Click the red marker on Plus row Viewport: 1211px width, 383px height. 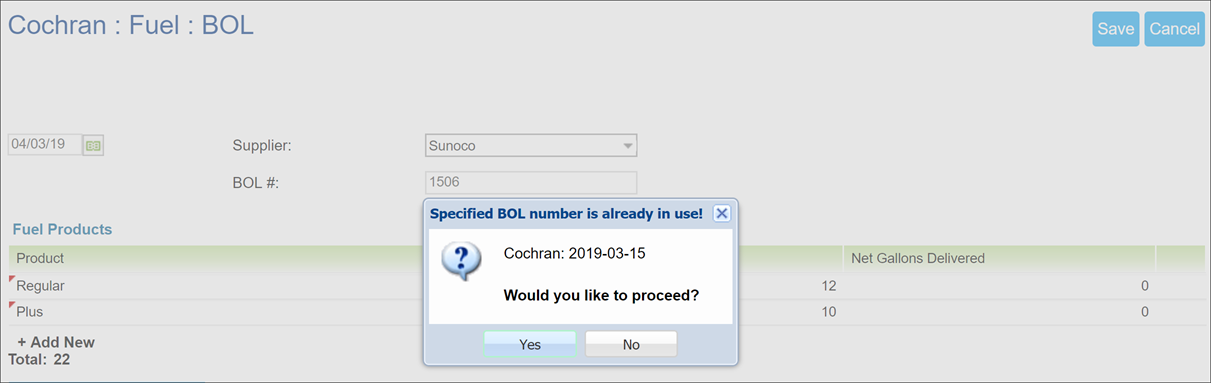pos(13,305)
